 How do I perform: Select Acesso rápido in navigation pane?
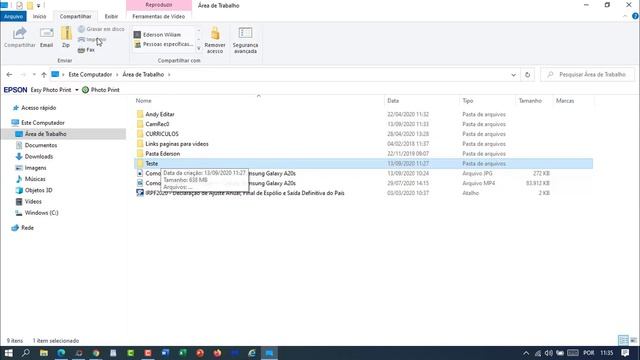tap(38, 108)
